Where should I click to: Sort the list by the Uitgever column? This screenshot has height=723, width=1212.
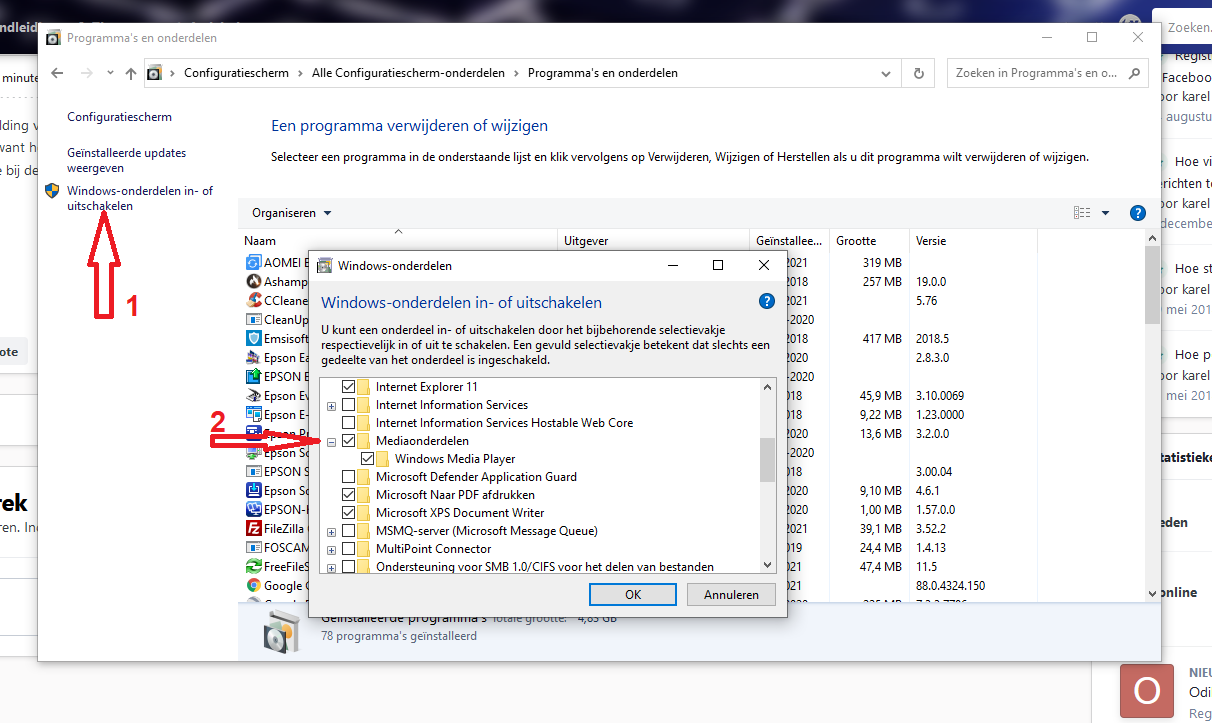(654, 241)
